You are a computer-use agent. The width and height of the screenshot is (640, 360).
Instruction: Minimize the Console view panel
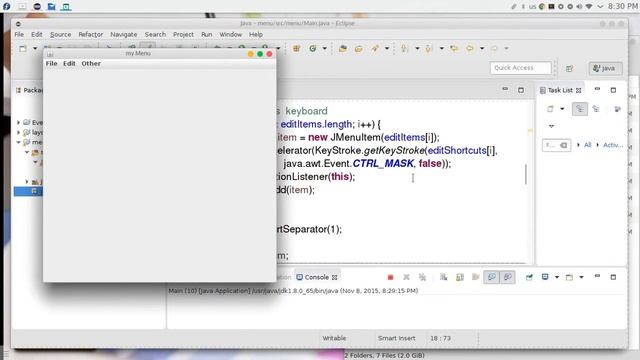pos(597,276)
